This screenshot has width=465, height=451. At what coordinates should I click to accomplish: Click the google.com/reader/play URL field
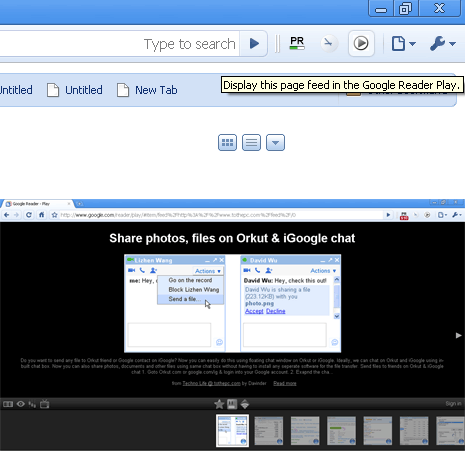coord(220,215)
